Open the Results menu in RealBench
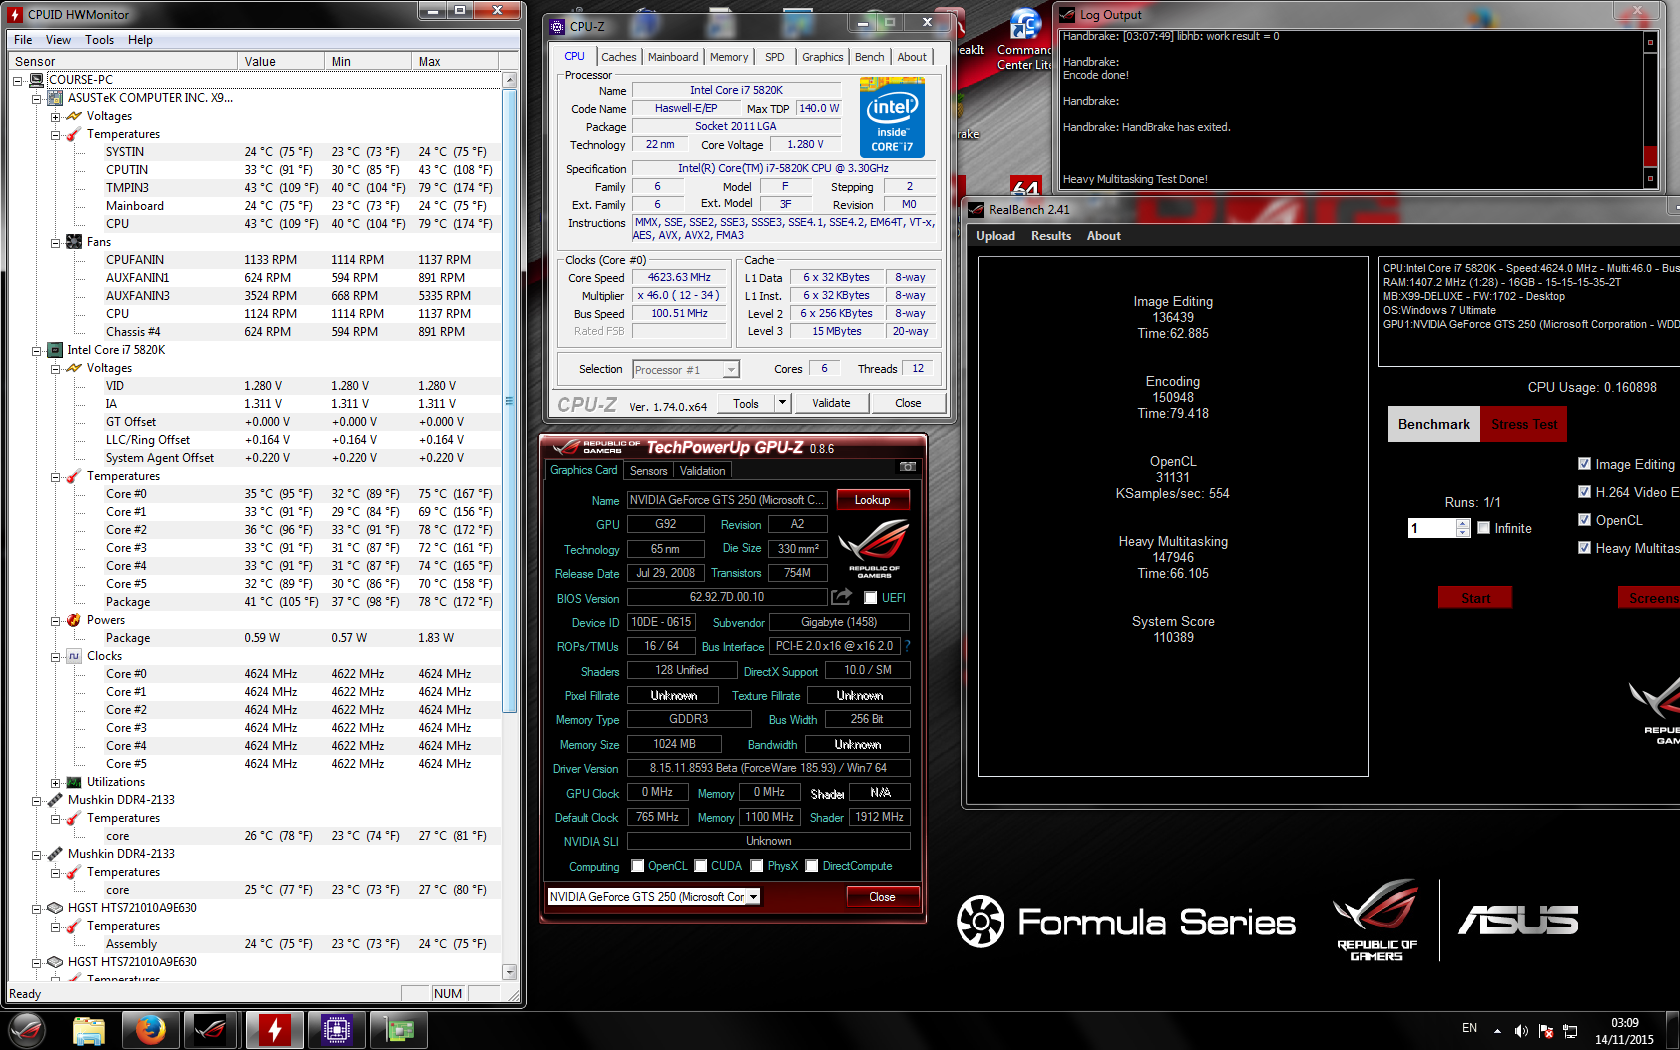This screenshot has width=1680, height=1050. (x=1051, y=236)
